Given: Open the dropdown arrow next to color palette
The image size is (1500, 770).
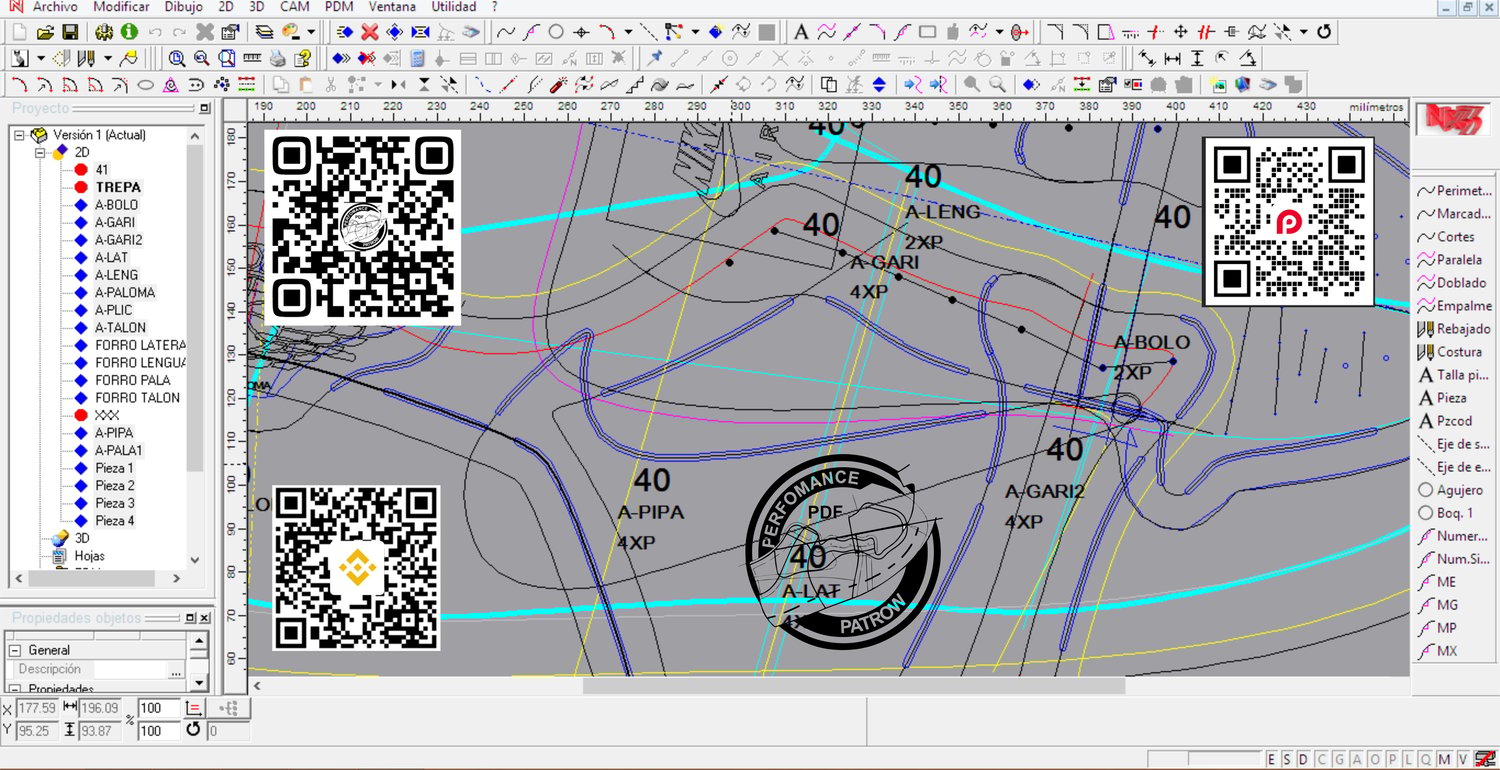Looking at the screenshot, I should coord(311,32).
